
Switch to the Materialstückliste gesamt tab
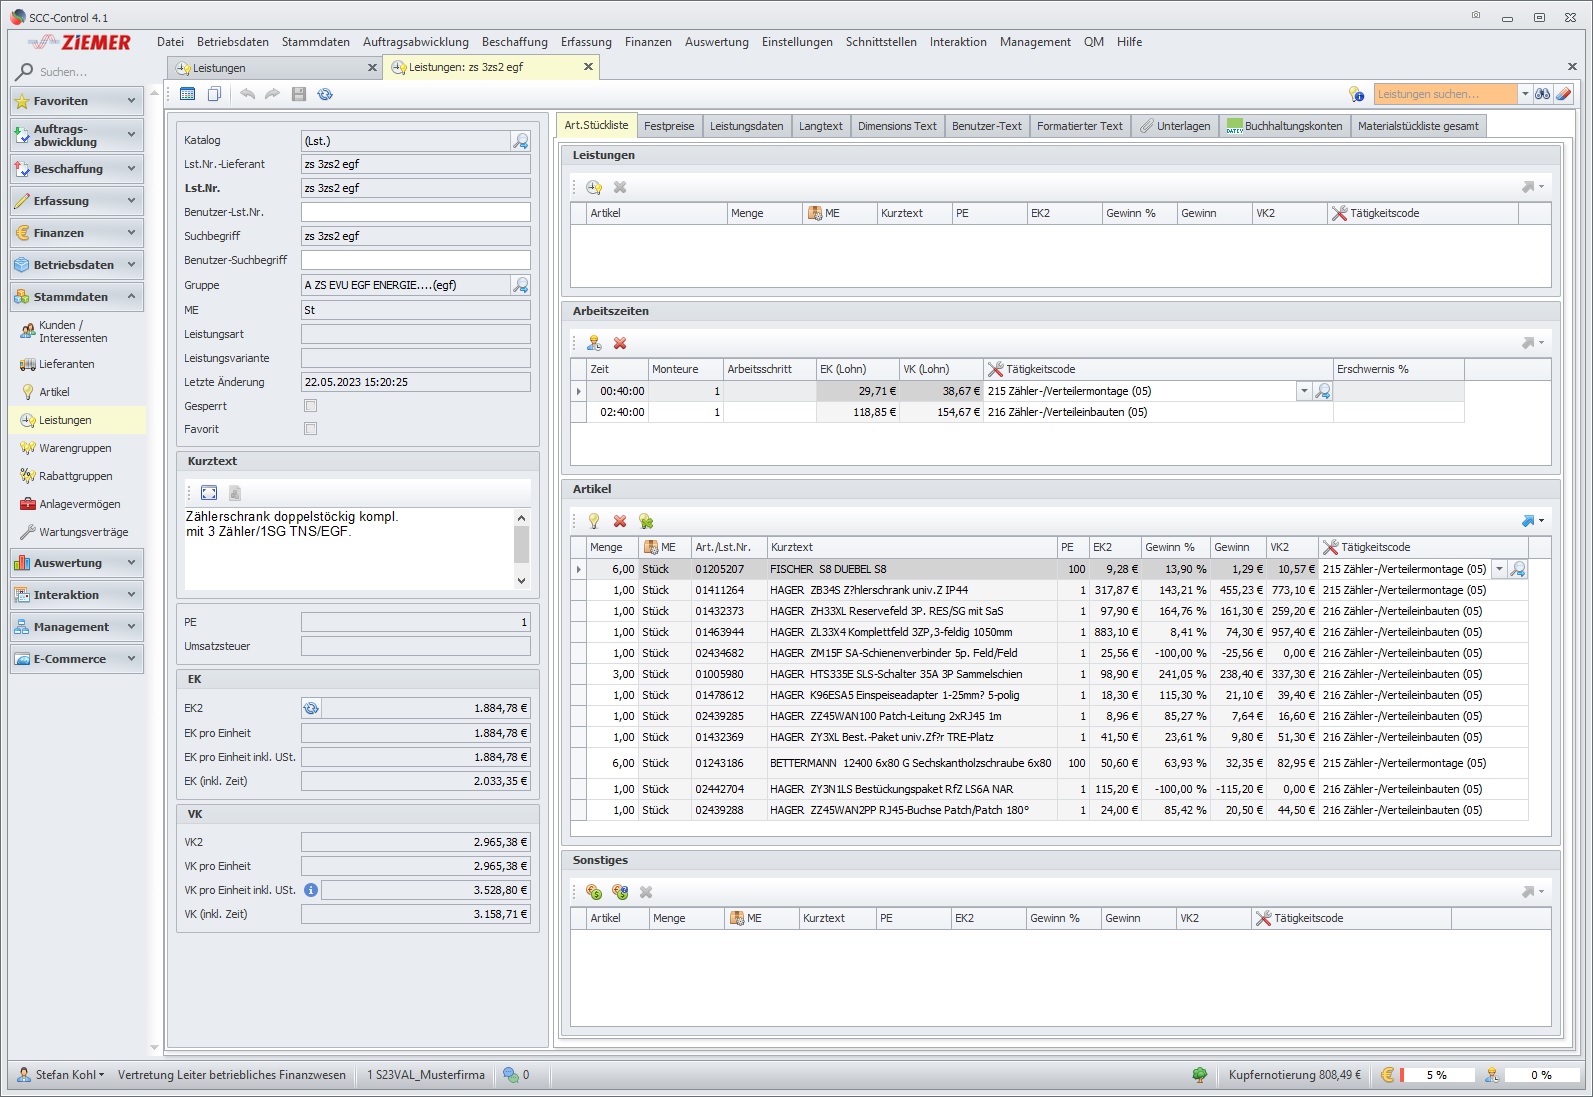pyautogui.click(x=1418, y=126)
